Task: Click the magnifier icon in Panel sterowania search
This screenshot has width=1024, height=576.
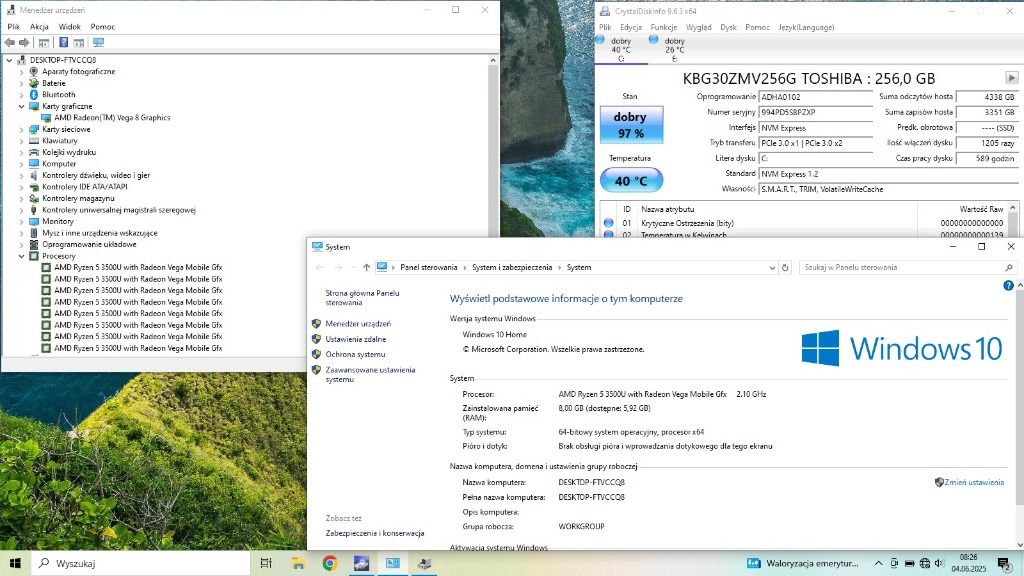Action: pyautogui.click(x=1008, y=268)
